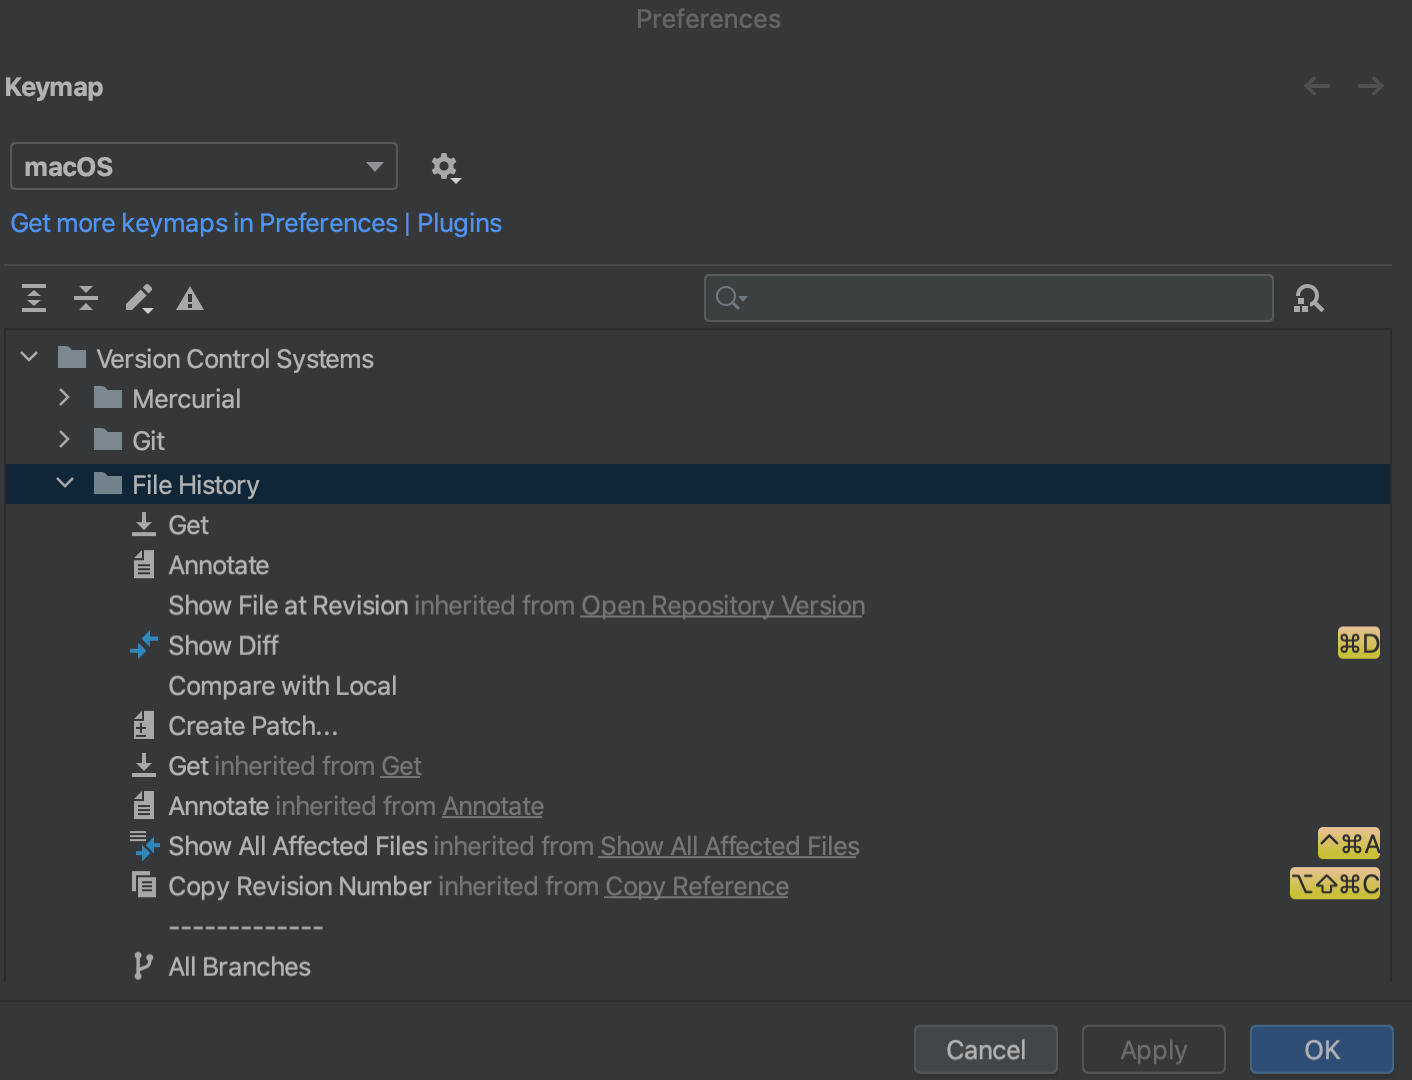Collapse all nodes in the keymap tree
This screenshot has height=1080, width=1412.
point(85,298)
